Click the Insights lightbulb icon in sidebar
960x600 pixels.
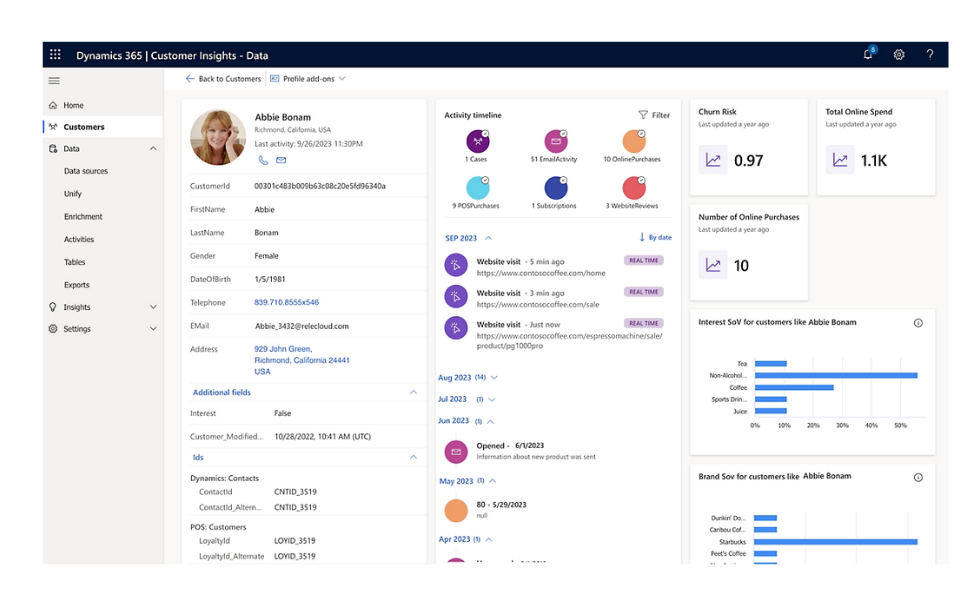coord(53,307)
